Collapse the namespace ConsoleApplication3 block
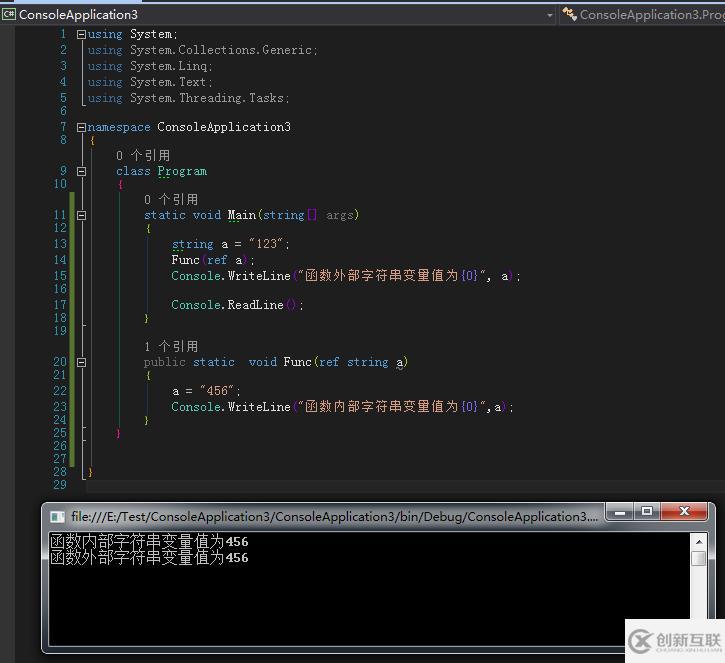Screen dimensions: 725x663 point(81,127)
